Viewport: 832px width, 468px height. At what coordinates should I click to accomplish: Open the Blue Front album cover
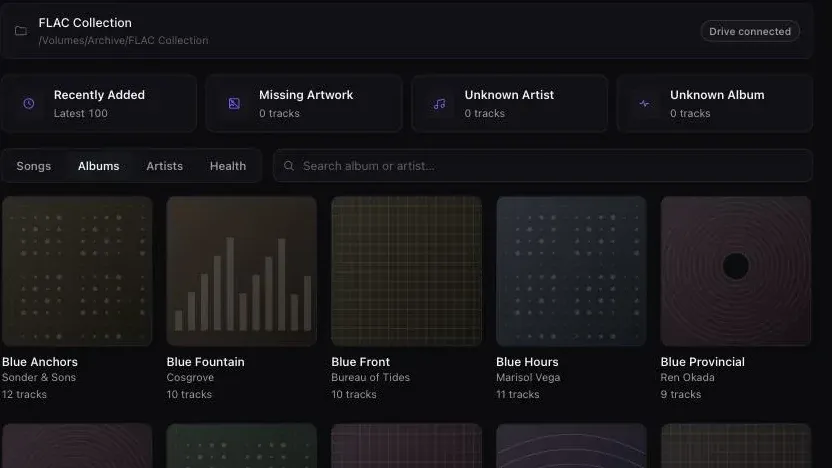point(406,271)
